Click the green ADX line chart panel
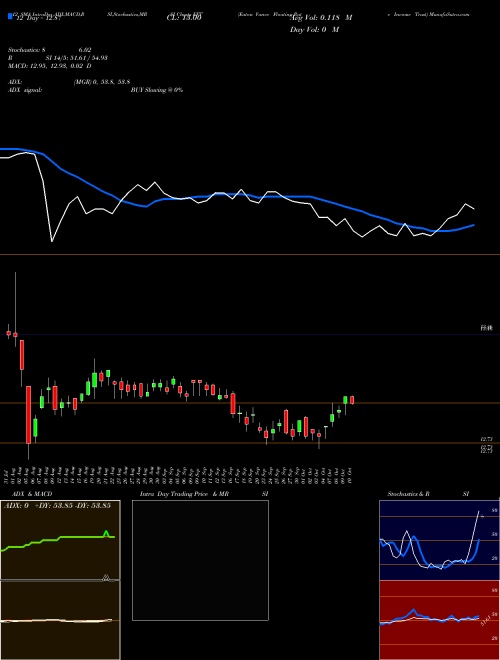This screenshot has height=660, width=500. [x=60, y=540]
